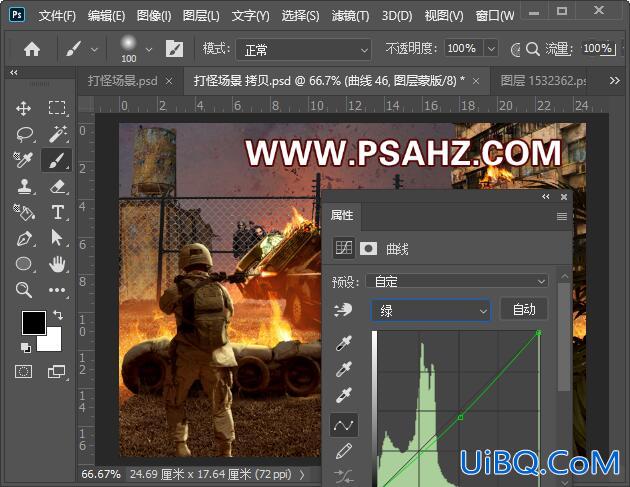Open the 选择(S) menu
The image size is (630, 487).
pos(300,16)
